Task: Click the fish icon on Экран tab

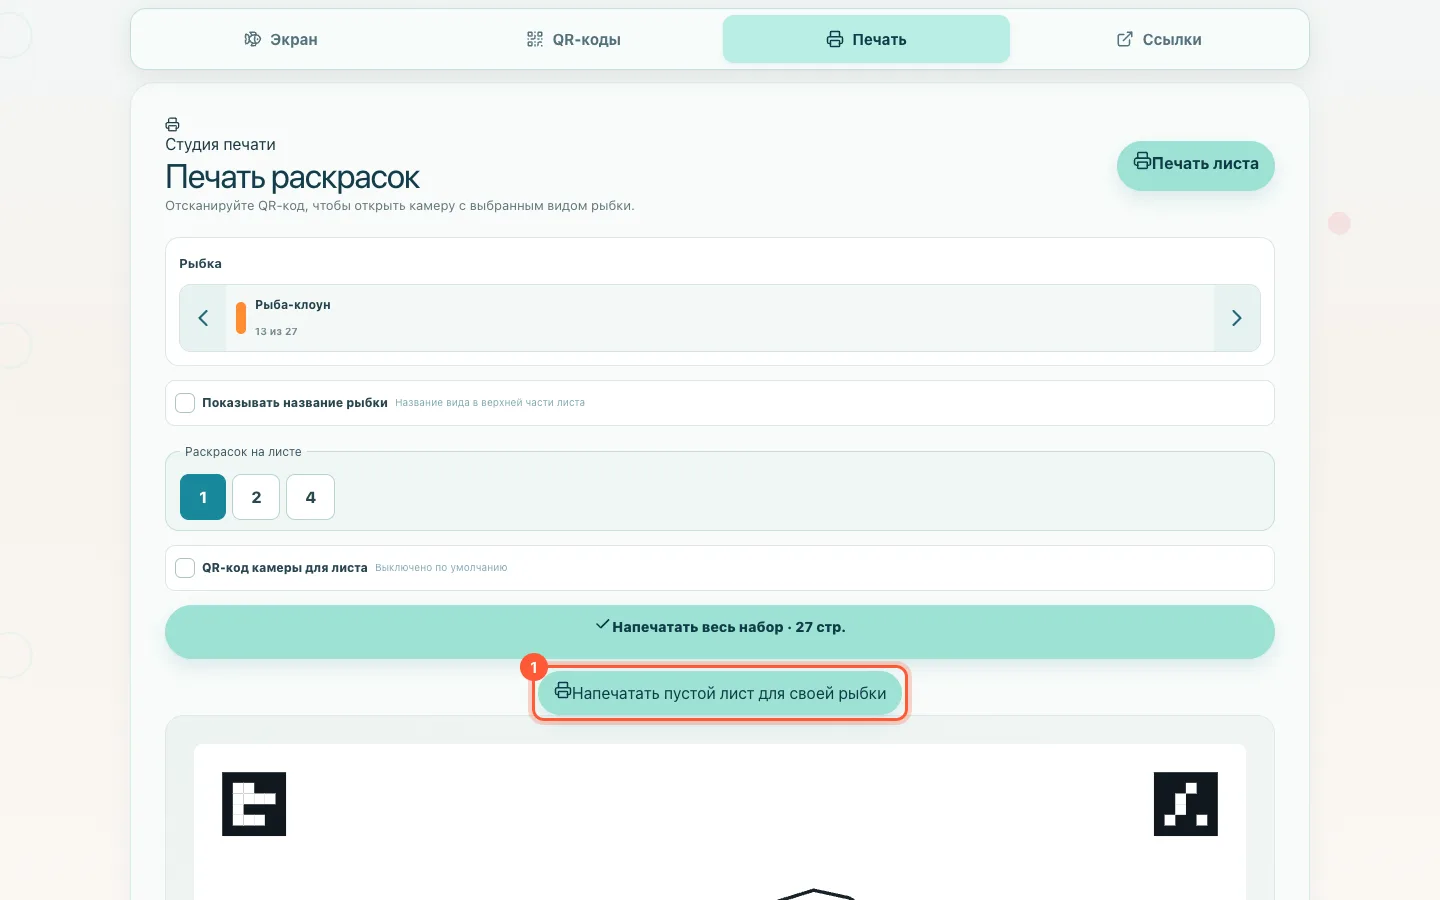Action: [253, 39]
